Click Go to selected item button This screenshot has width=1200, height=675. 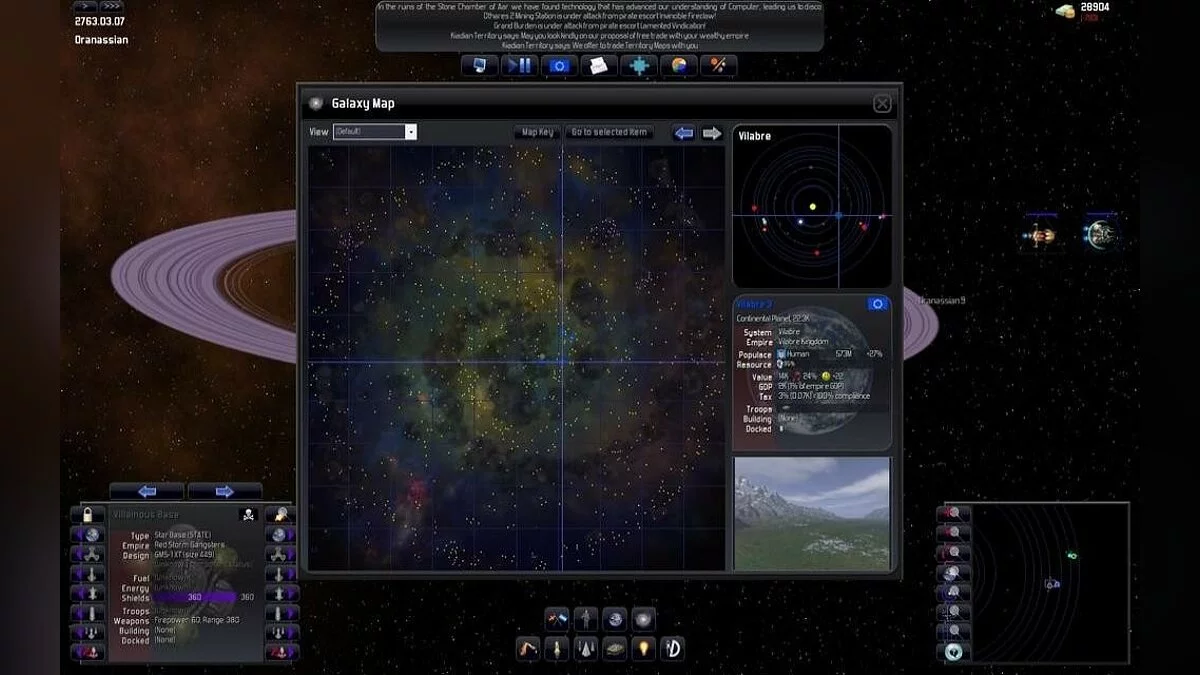[609, 132]
